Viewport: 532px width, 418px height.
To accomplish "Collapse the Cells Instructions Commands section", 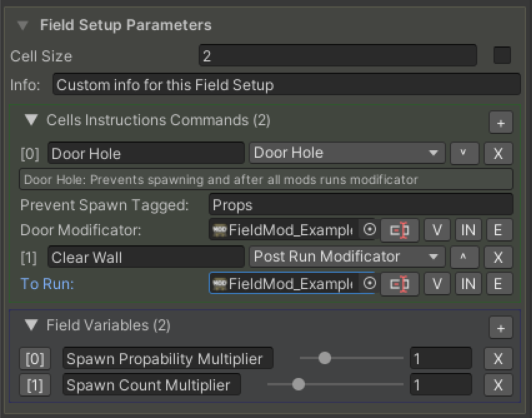I will 31,120.
